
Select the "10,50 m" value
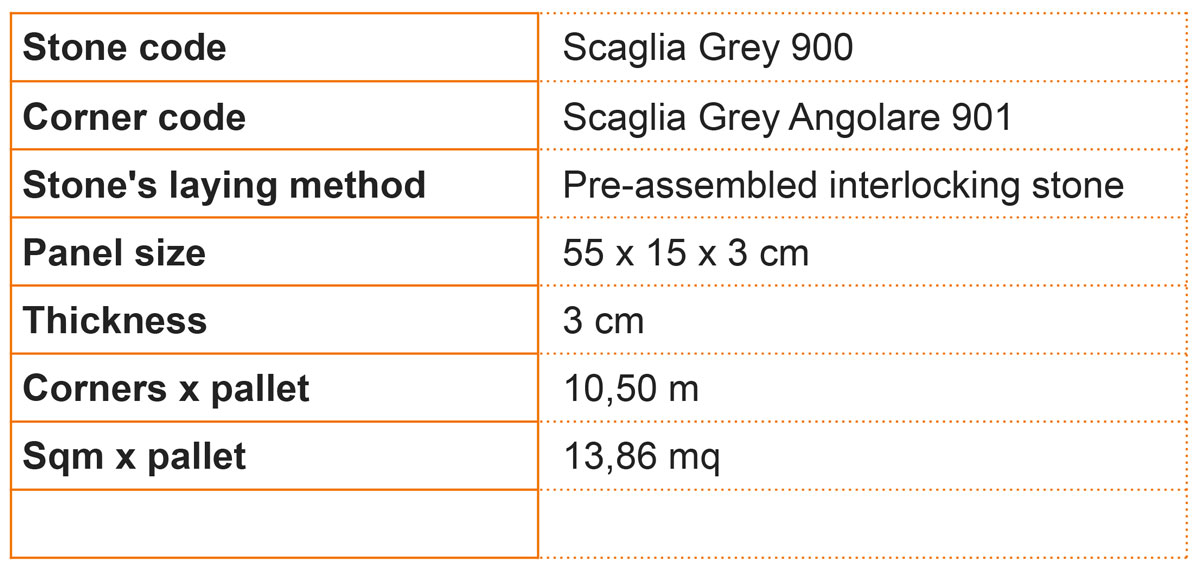click(x=631, y=389)
